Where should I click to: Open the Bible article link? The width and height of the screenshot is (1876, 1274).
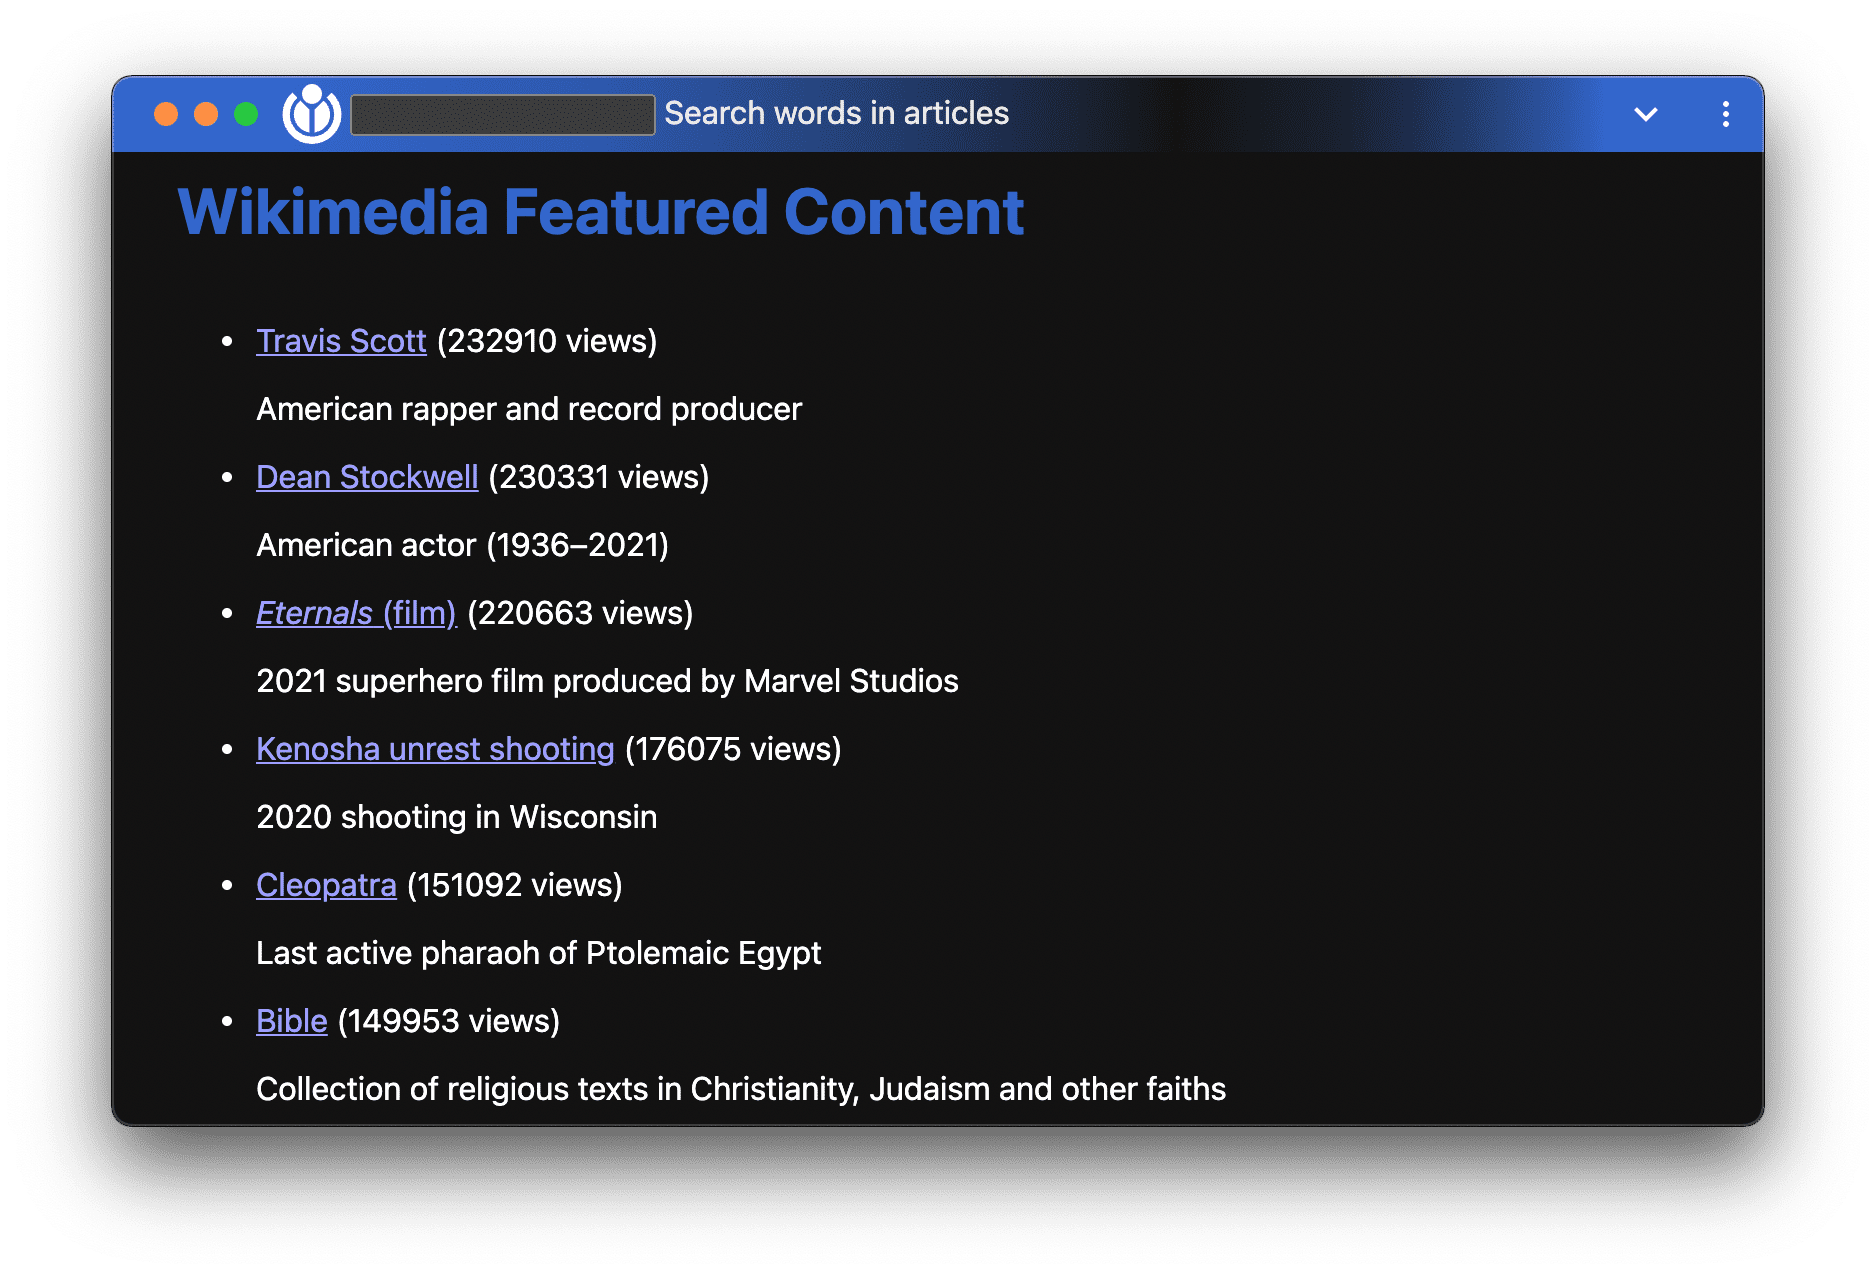291,1021
